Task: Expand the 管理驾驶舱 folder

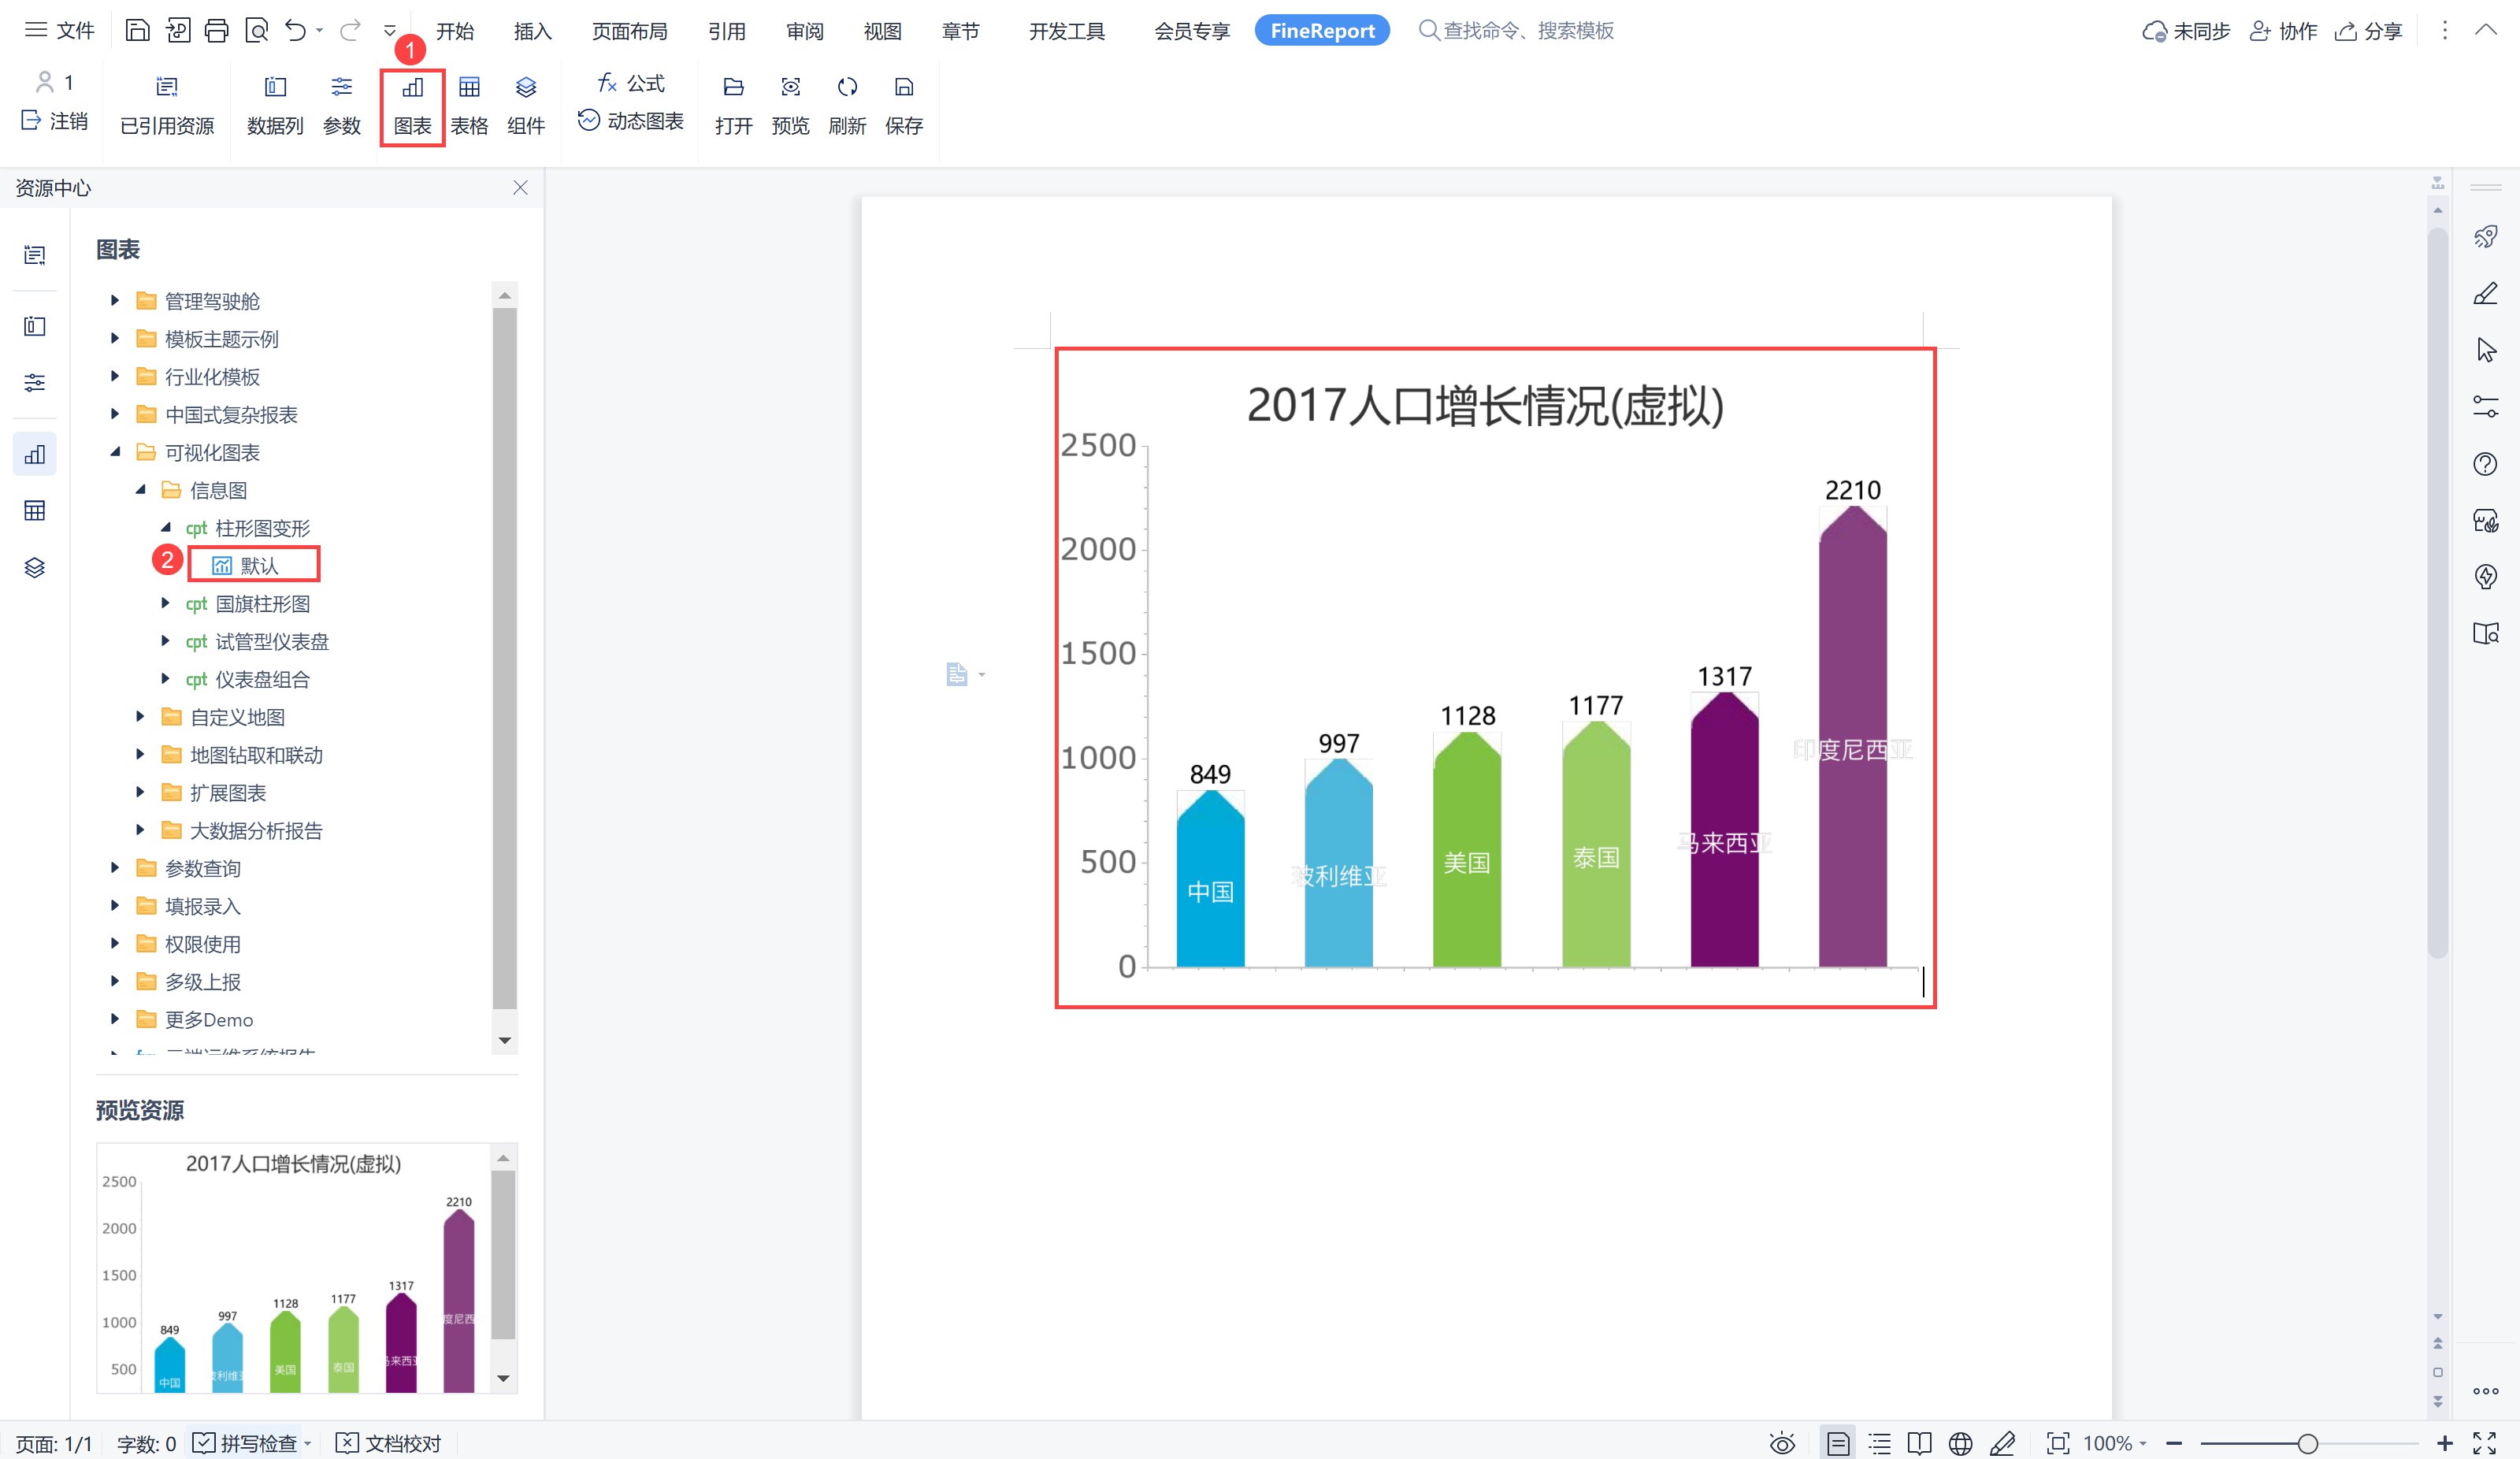Action: click(x=114, y=300)
